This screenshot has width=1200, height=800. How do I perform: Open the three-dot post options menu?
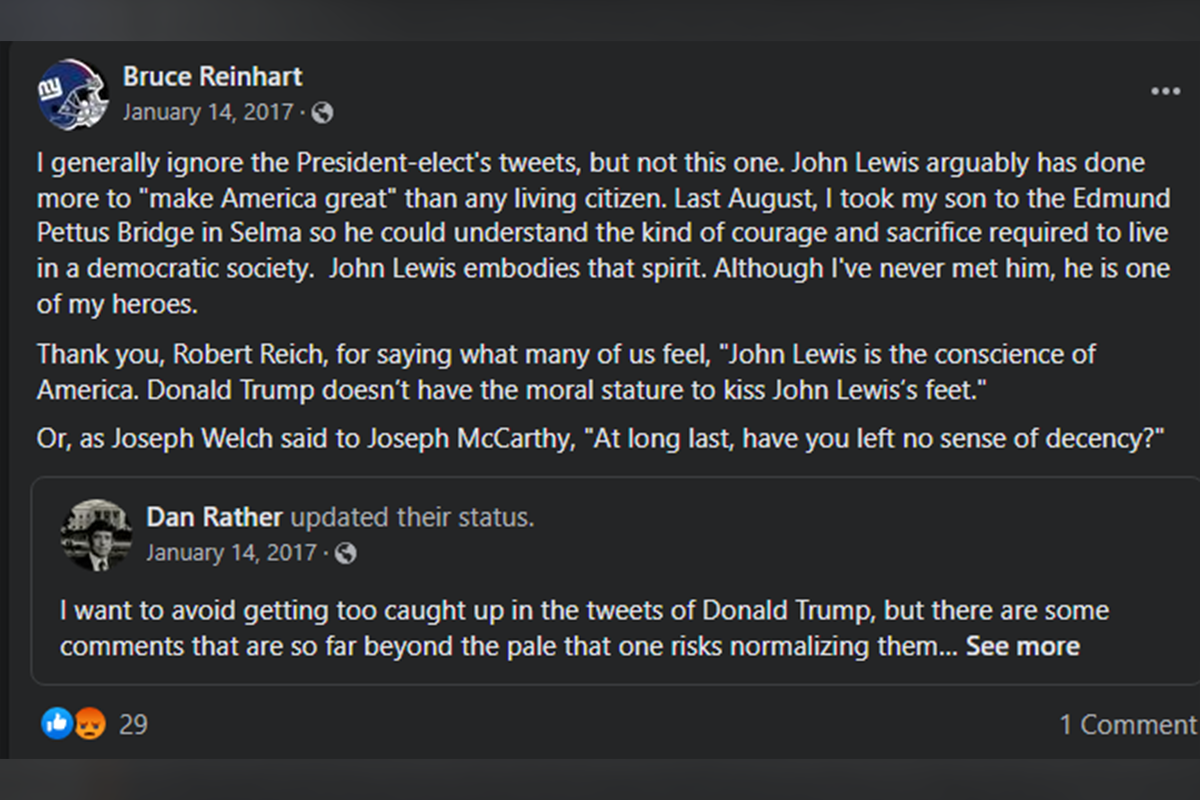coord(1165,91)
